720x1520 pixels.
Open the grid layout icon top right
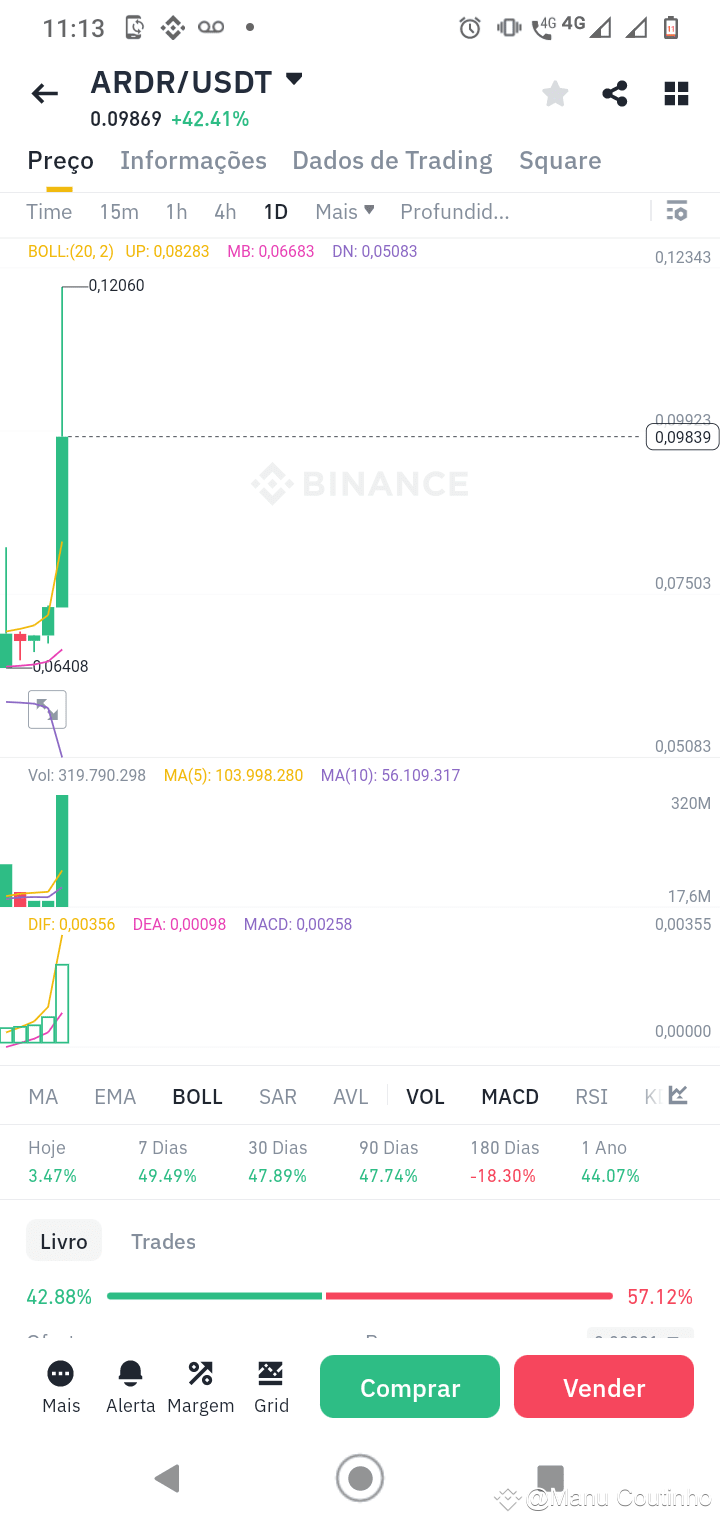tap(676, 93)
